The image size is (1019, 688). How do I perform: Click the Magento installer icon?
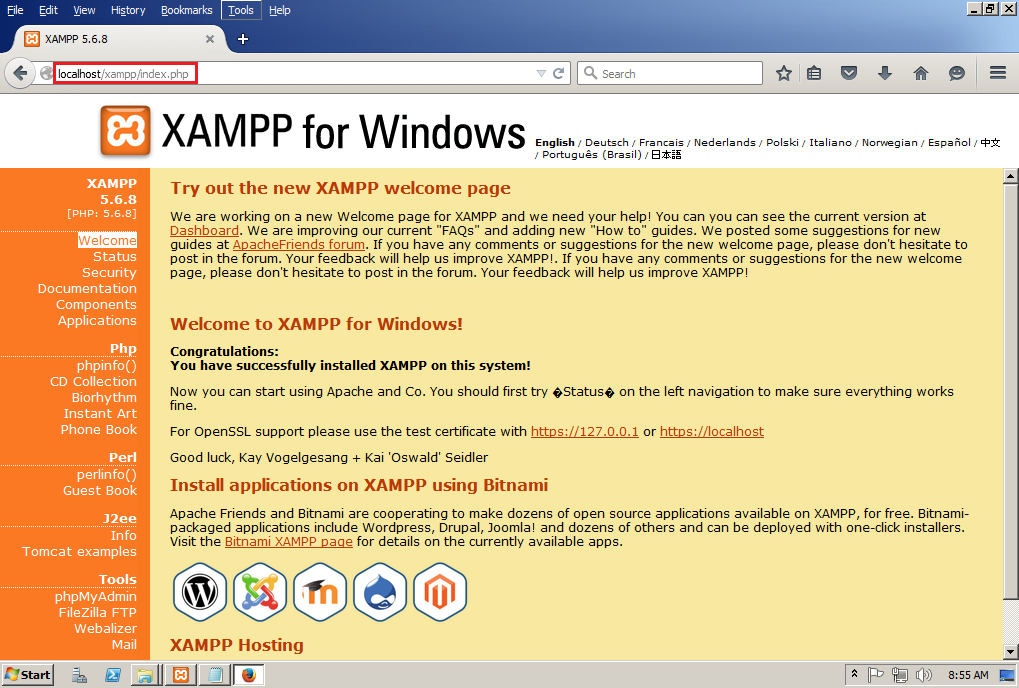pos(440,592)
